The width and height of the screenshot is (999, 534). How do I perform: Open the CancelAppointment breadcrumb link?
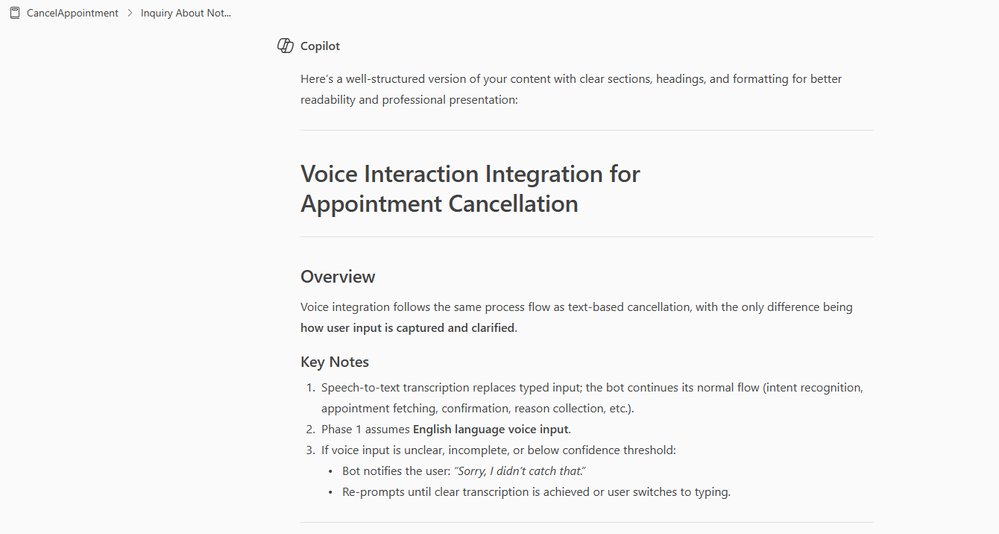[x=72, y=13]
